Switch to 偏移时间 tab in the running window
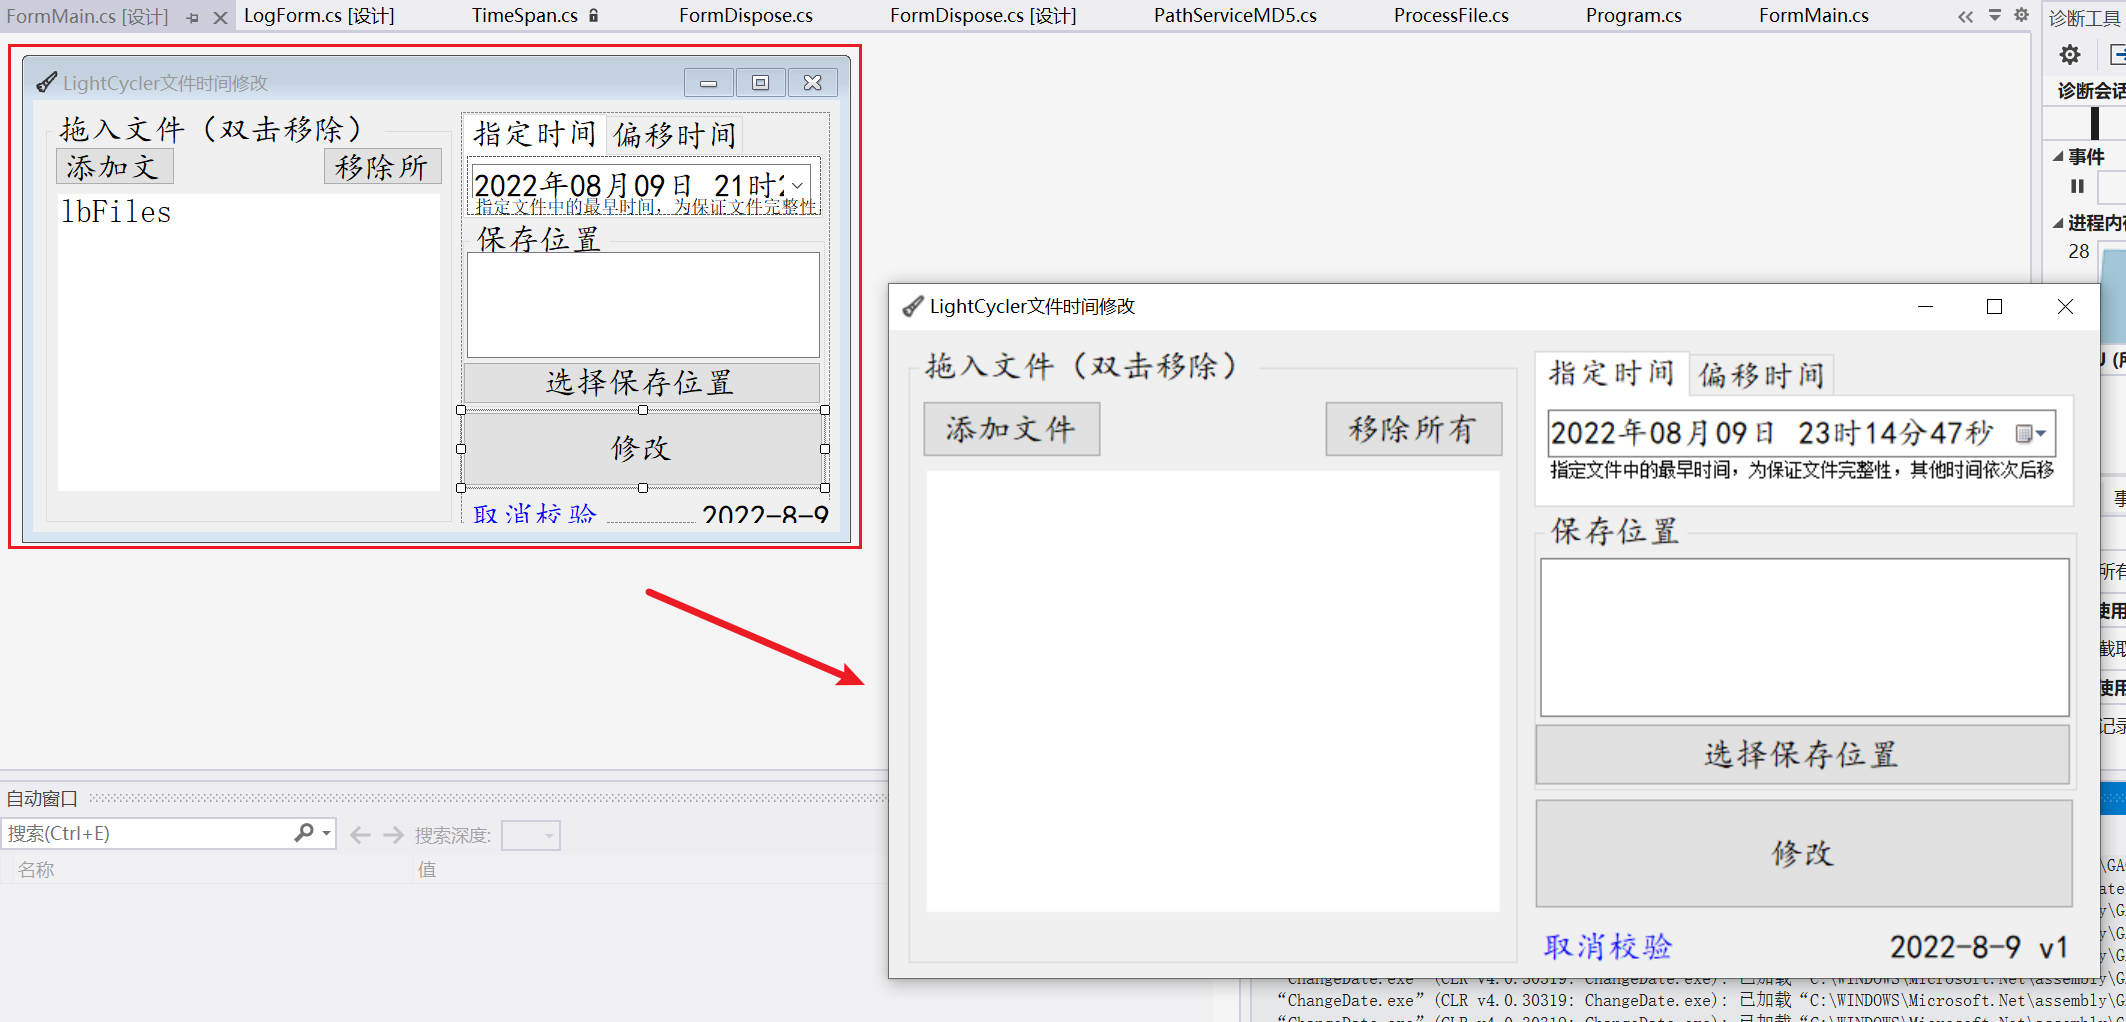Screen dimensions: 2126x1022 [x=1762, y=375]
